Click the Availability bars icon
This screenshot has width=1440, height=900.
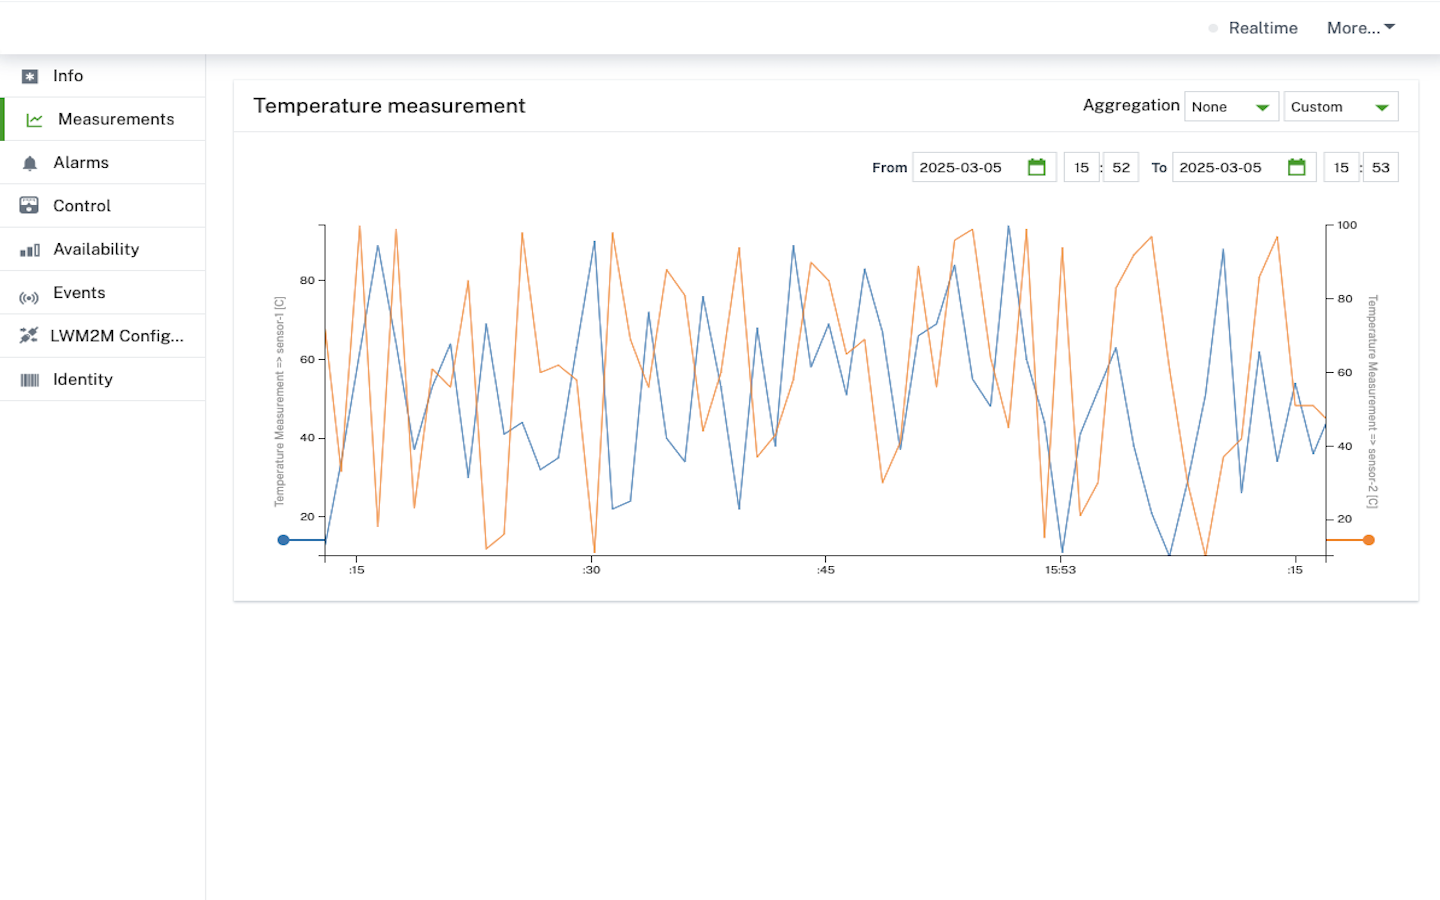coord(30,250)
